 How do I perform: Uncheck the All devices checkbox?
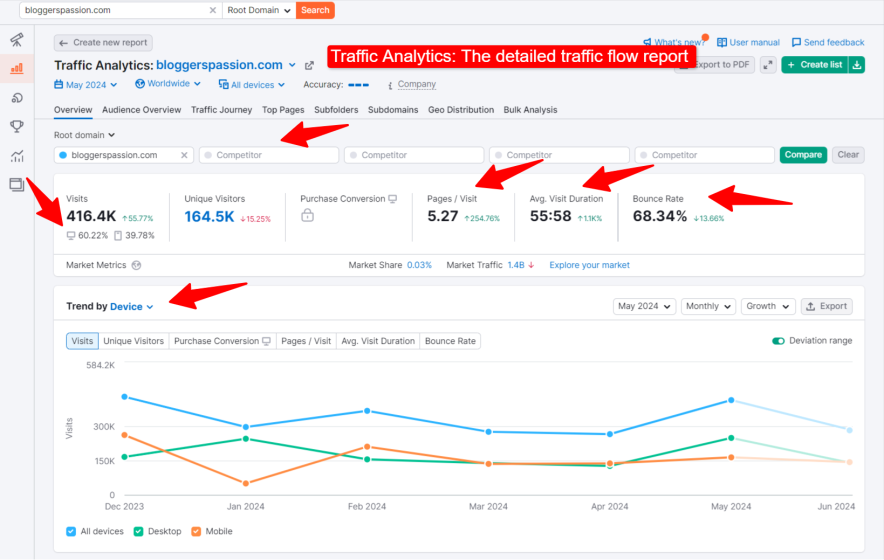point(71,531)
